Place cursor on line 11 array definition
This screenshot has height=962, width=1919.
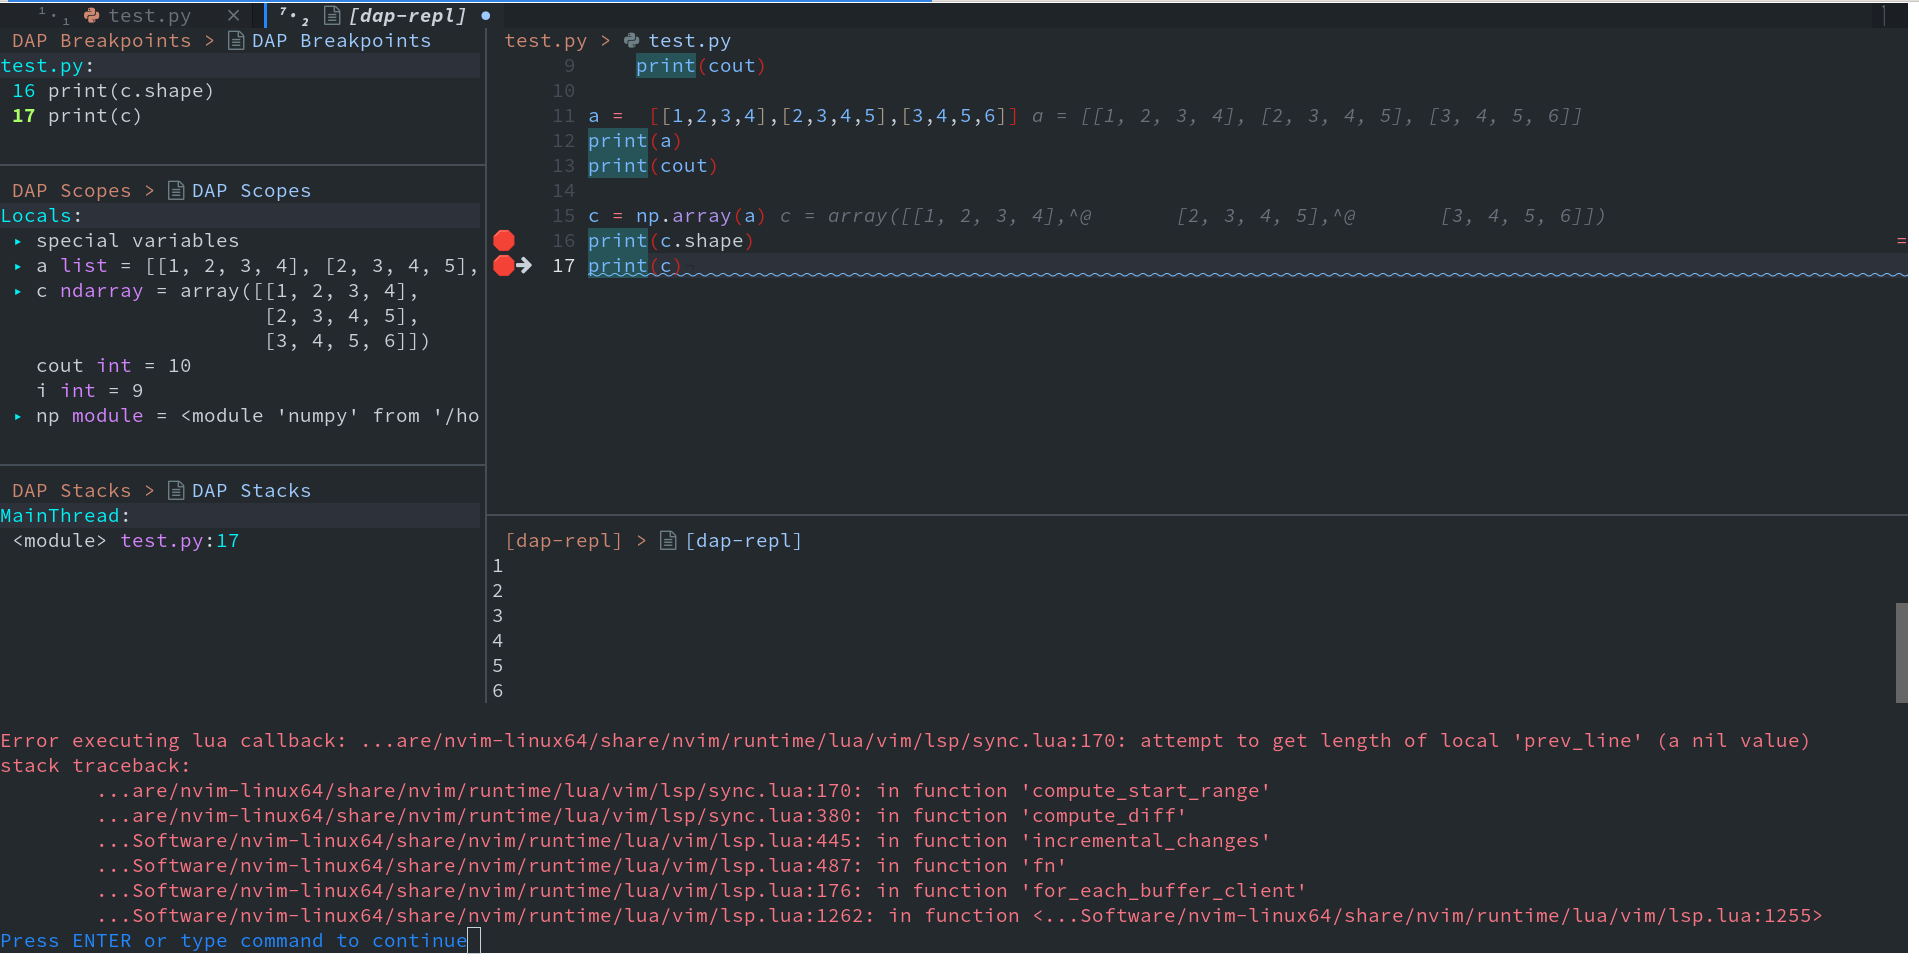point(803,115)
